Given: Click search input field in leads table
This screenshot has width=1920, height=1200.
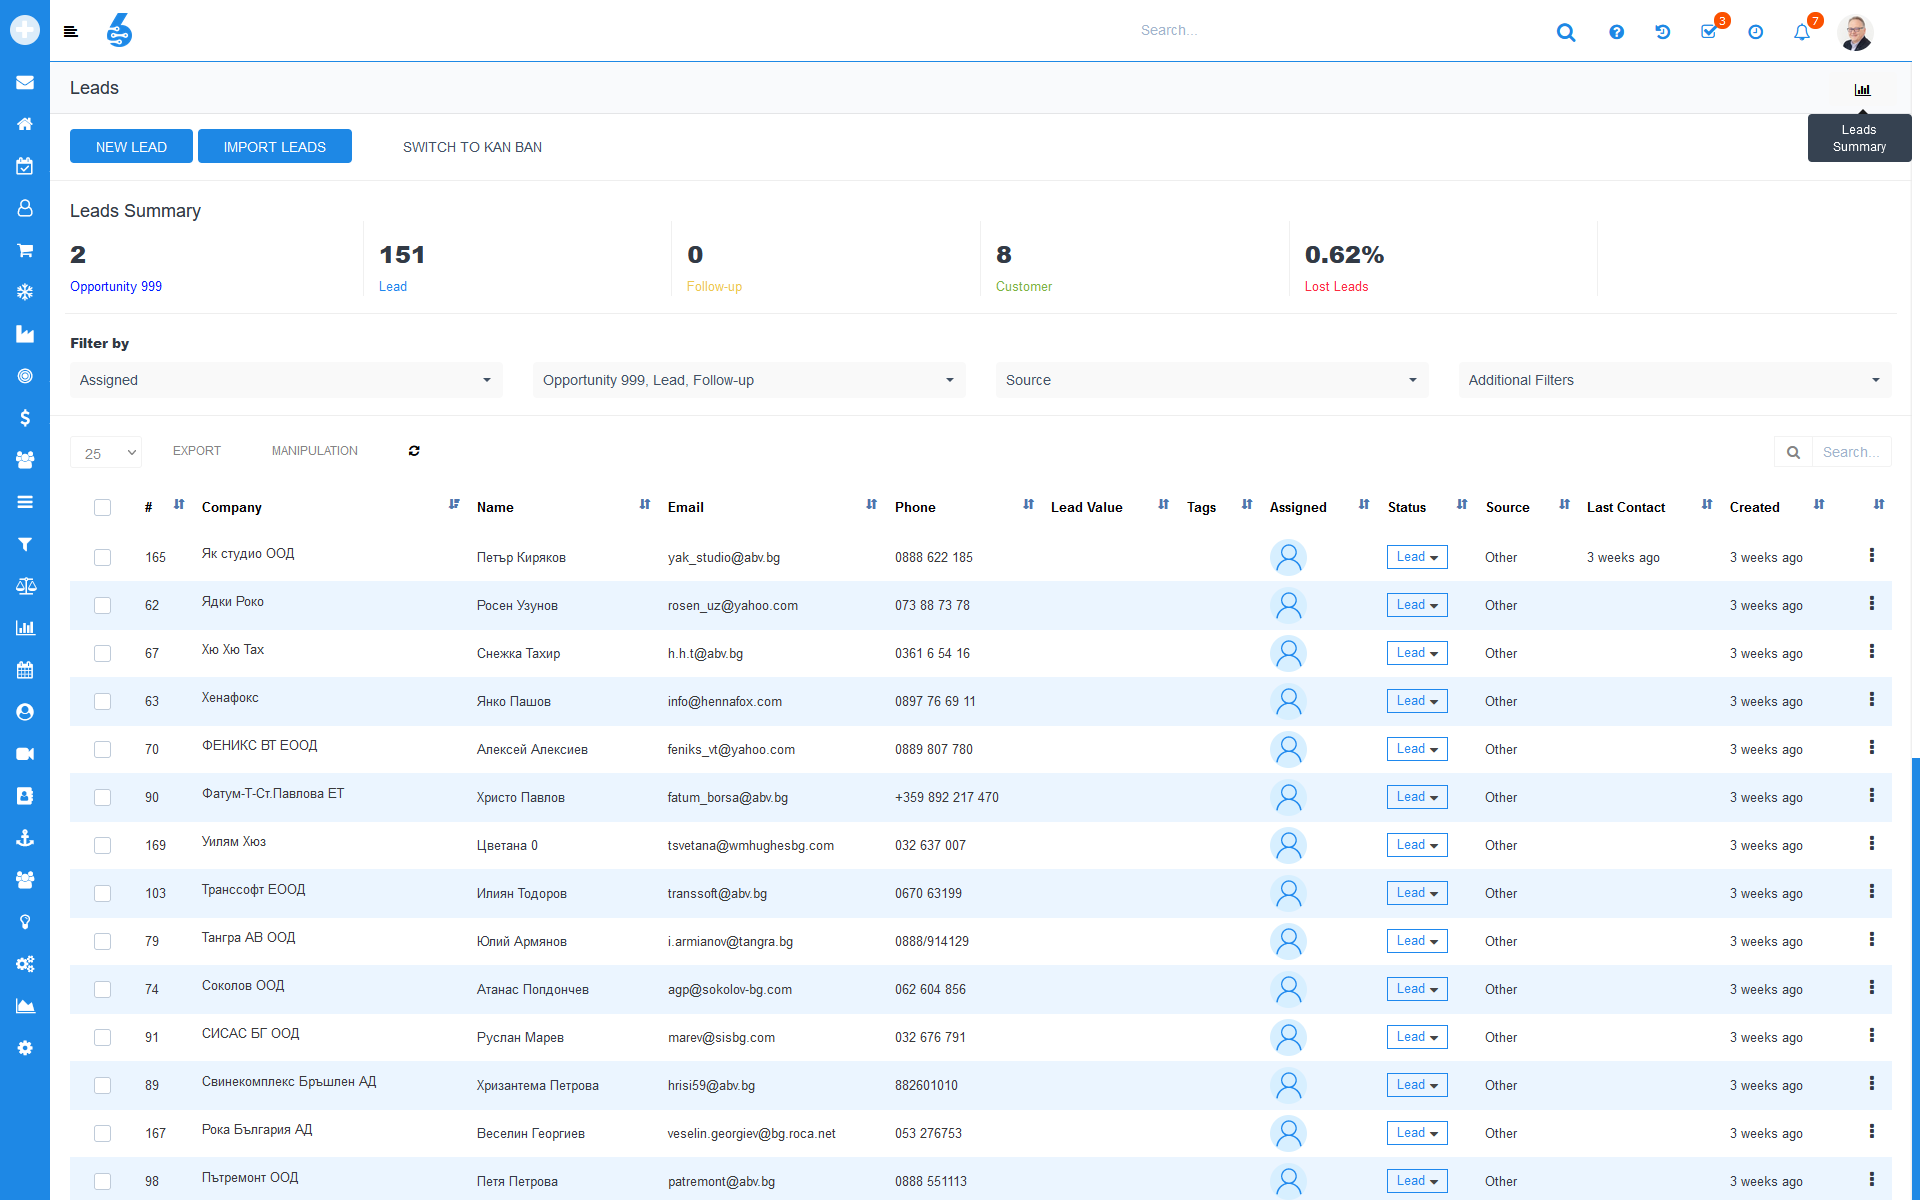Looking at the screenshot, I should tap(1851, 451).
